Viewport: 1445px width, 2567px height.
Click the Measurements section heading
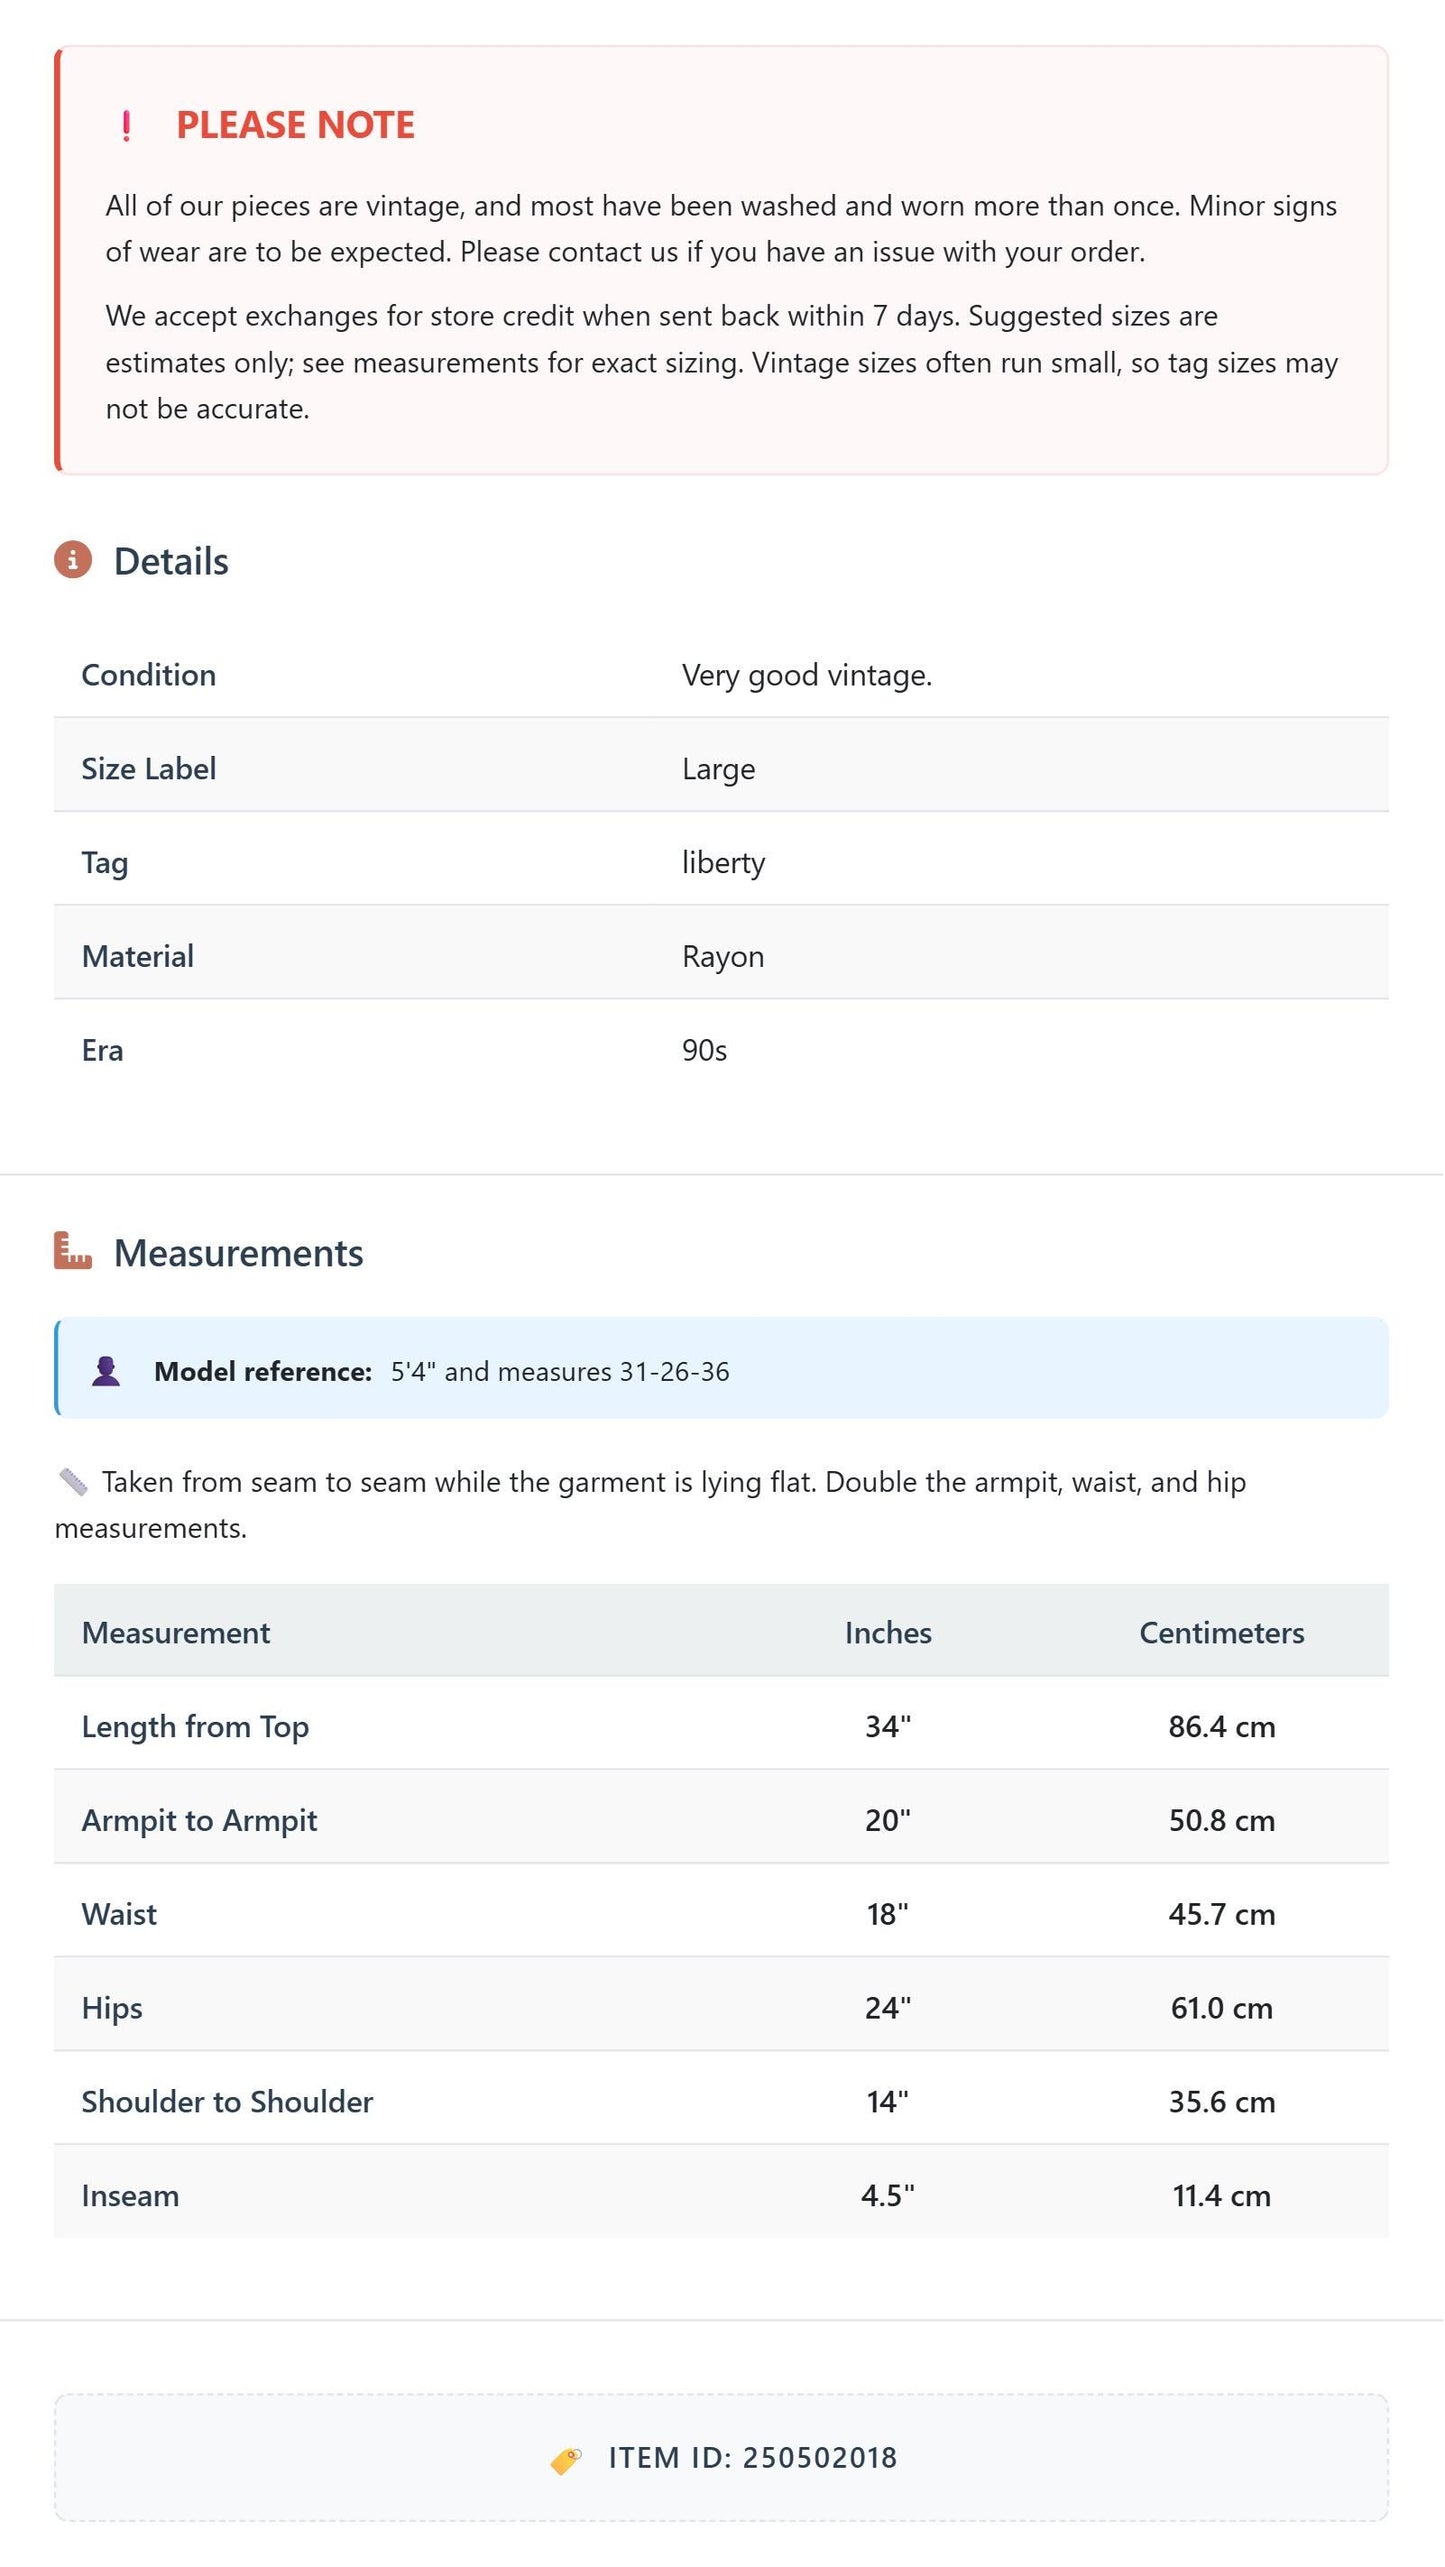pyautogui.click(x=239, y=1253)
